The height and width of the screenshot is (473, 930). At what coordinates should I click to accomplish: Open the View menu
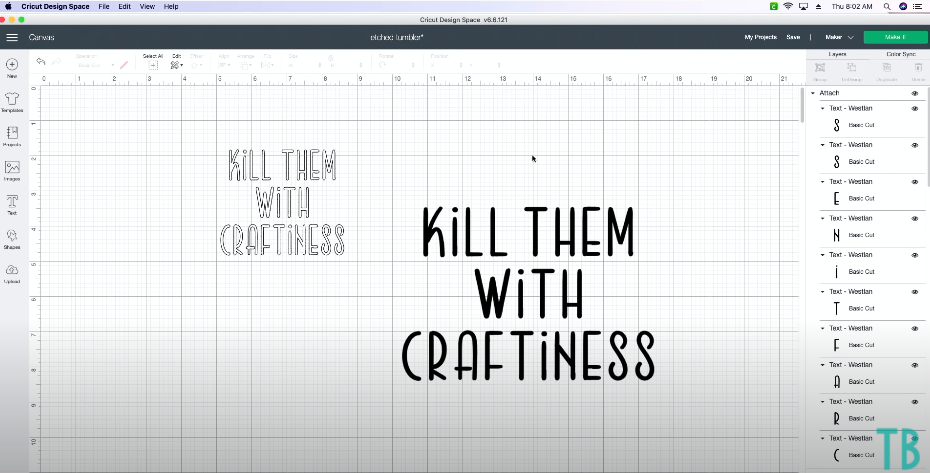pos(147,7)
